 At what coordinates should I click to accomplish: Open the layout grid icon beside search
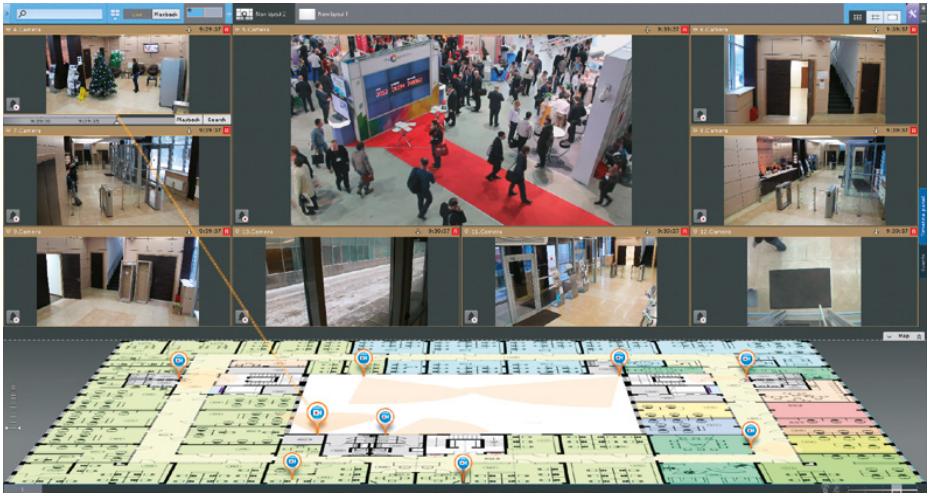point(115,14)
